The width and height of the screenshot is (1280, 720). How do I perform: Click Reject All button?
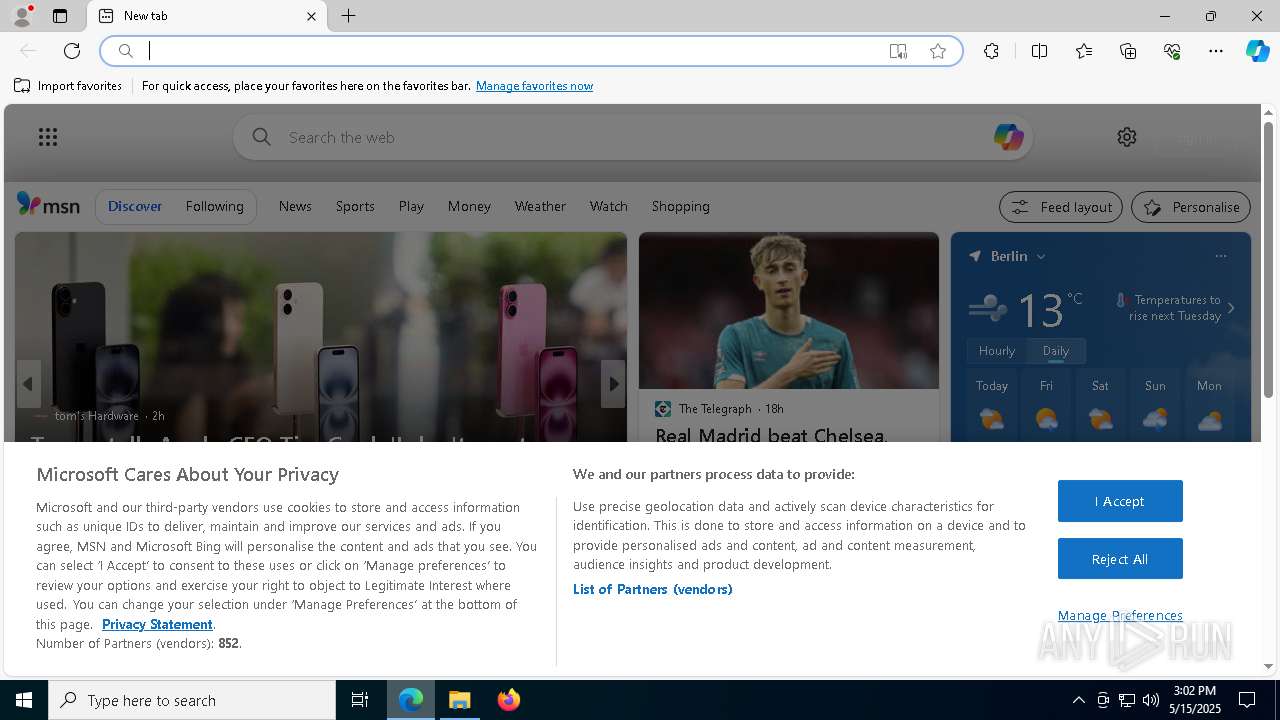coord(1120,559)
